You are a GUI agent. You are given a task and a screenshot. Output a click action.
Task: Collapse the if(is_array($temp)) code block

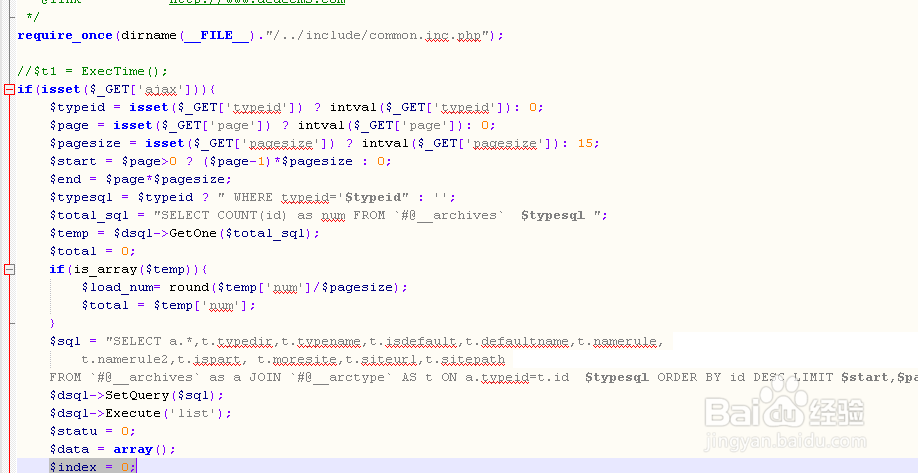(x=9, y=269)
